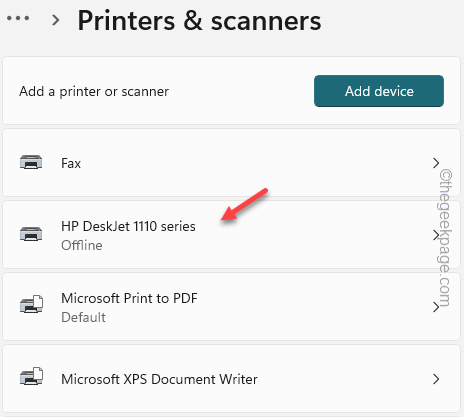Click the HP DeskJet 1110 printer icon
Image resolution: width=464 pixels, height=417 pixels.
tap(31, 234)
